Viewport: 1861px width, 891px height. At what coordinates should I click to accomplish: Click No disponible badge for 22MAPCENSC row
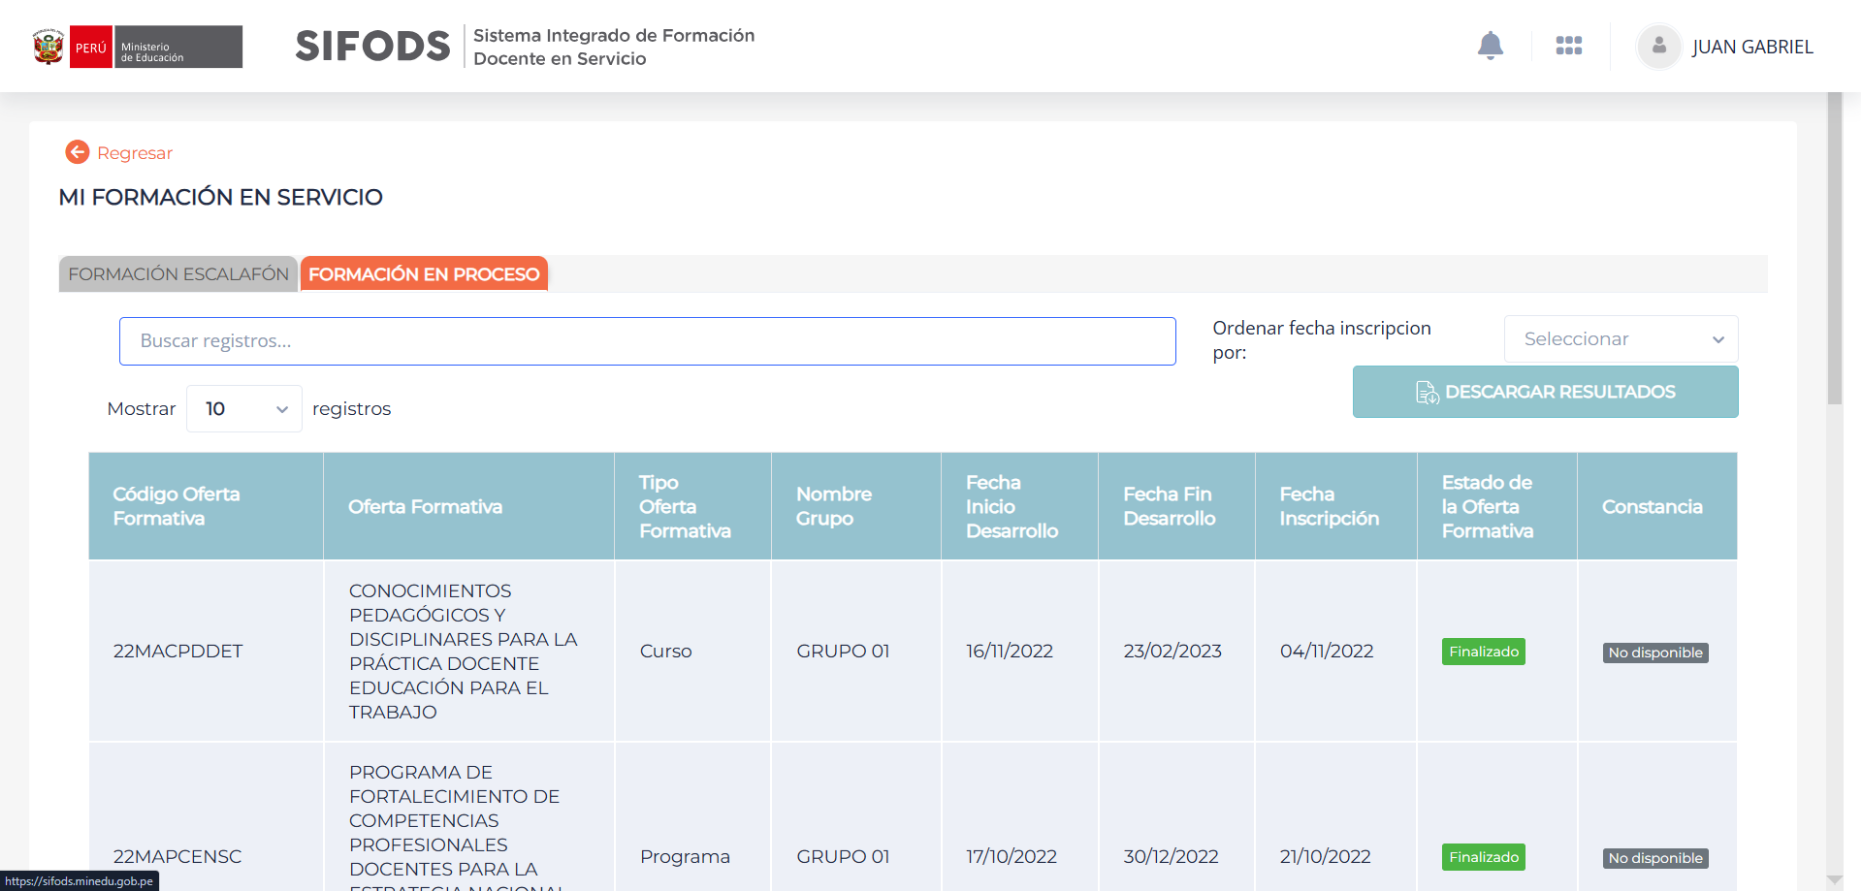pos(1655,858)
